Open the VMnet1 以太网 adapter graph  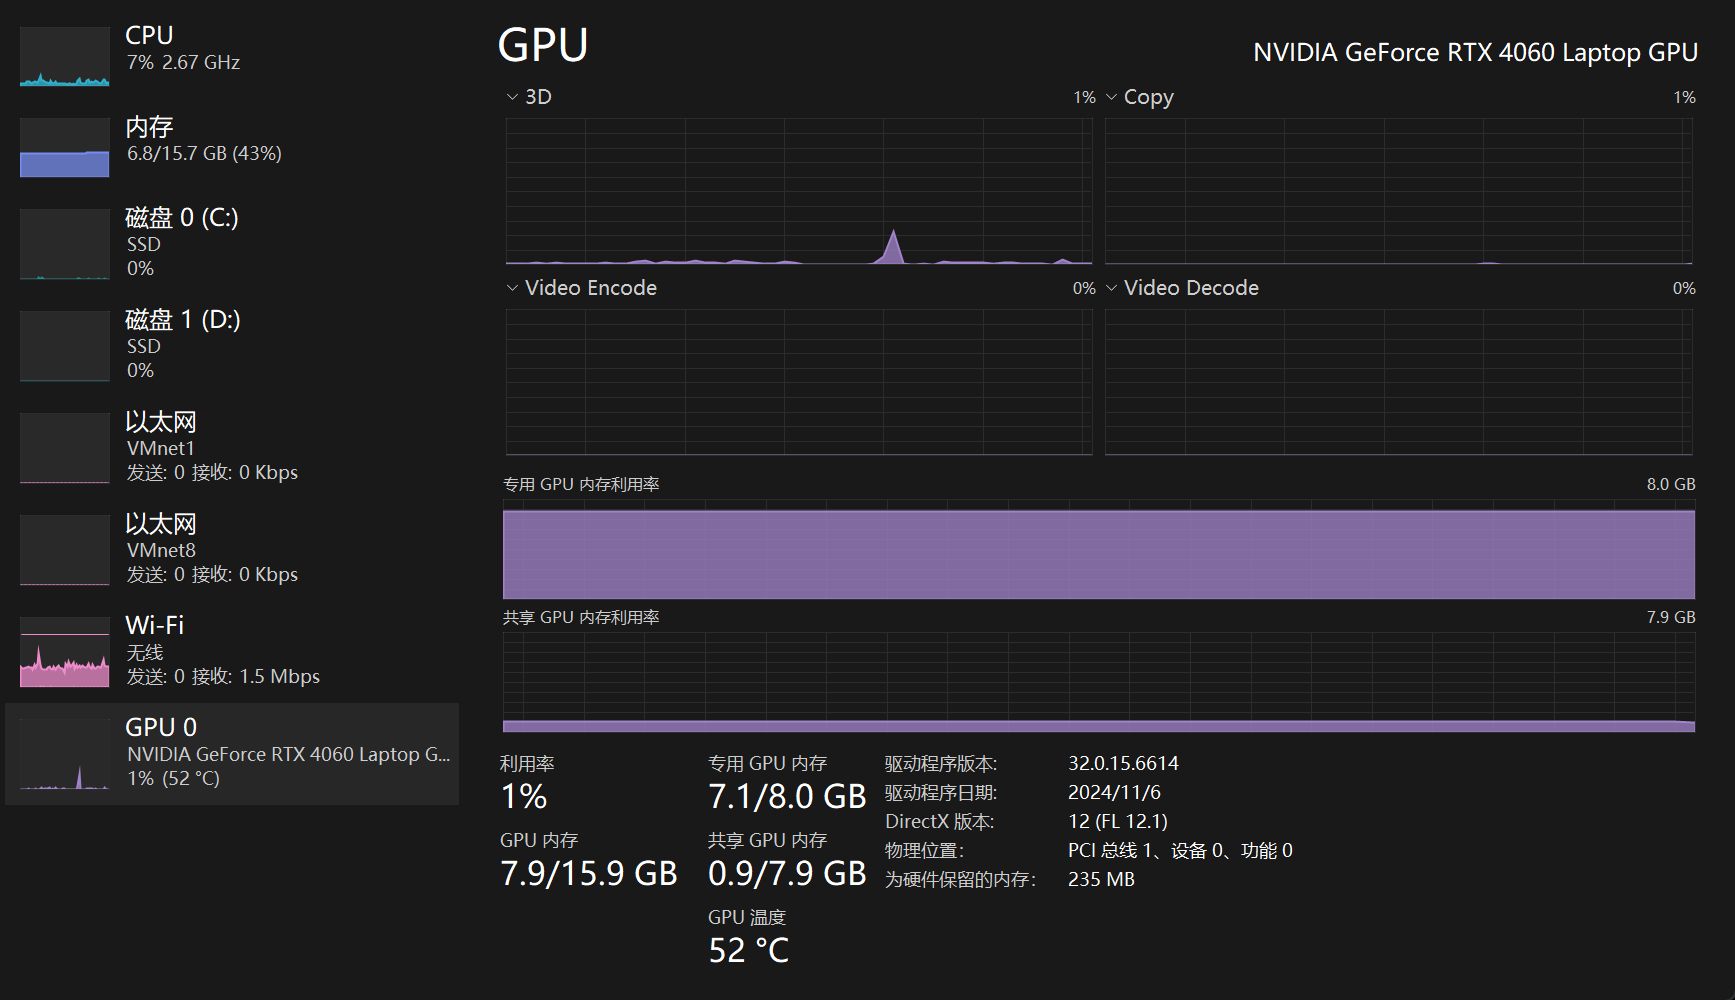[x=65, y=448]
